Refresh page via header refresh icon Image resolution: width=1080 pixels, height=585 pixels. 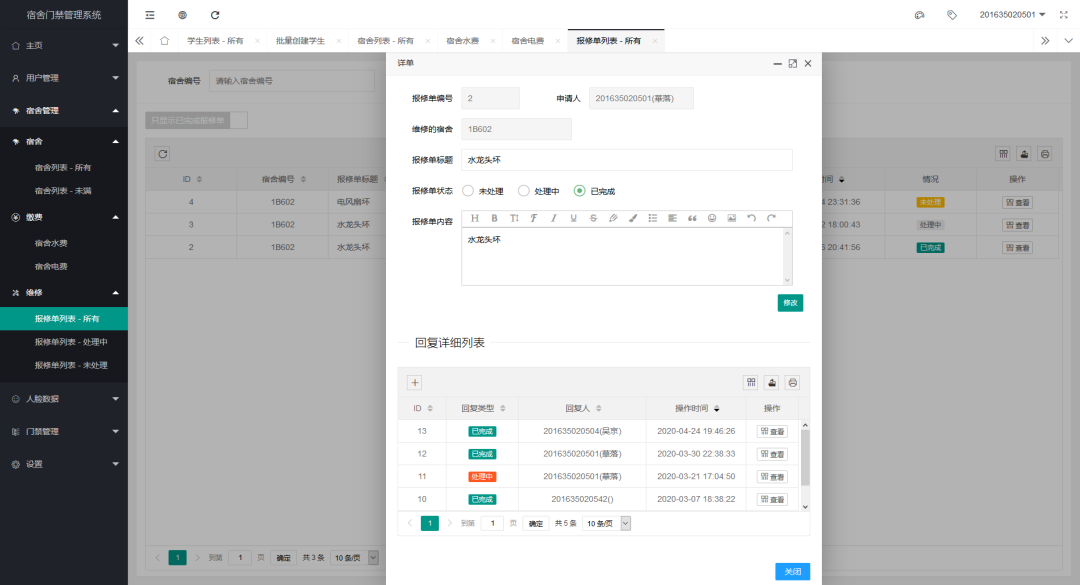point(215,14)
